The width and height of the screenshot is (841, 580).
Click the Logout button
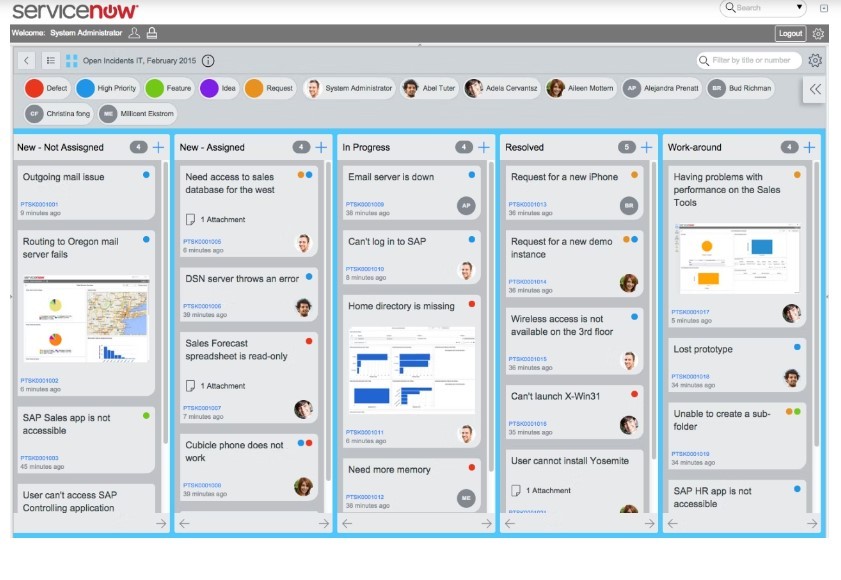click(789, 32)
